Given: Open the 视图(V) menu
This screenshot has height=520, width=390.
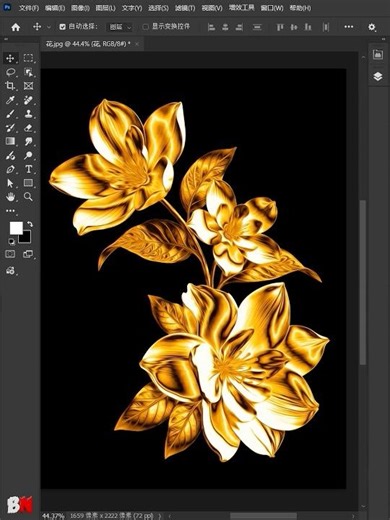Looking at the screenshot, I should pos(212,8).
